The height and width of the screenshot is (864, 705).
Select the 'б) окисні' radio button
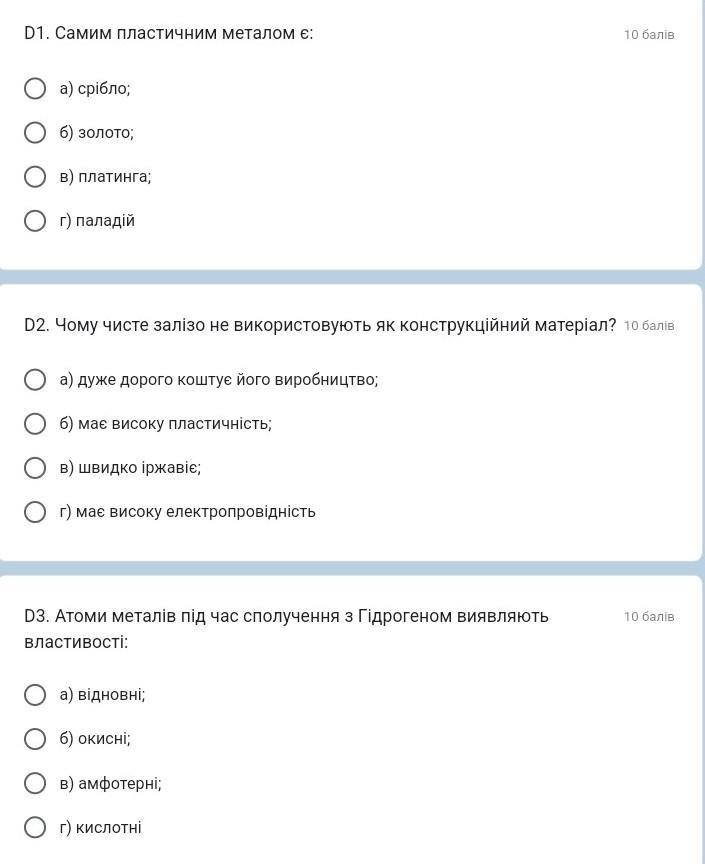[x=35, y=739]
